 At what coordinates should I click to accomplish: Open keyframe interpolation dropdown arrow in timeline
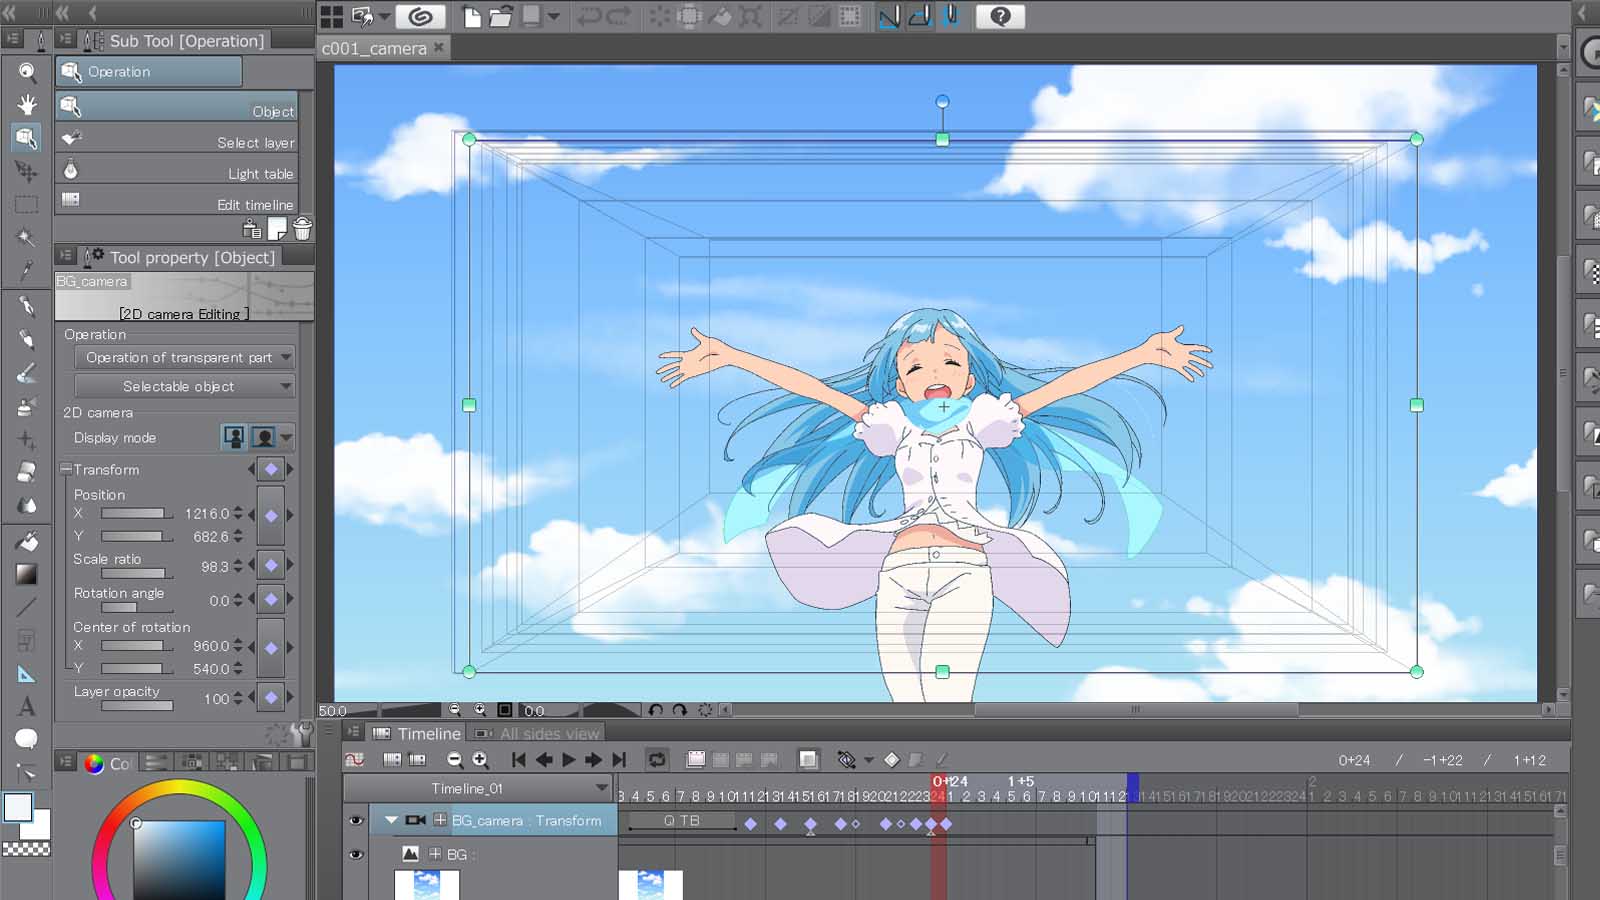868,760
